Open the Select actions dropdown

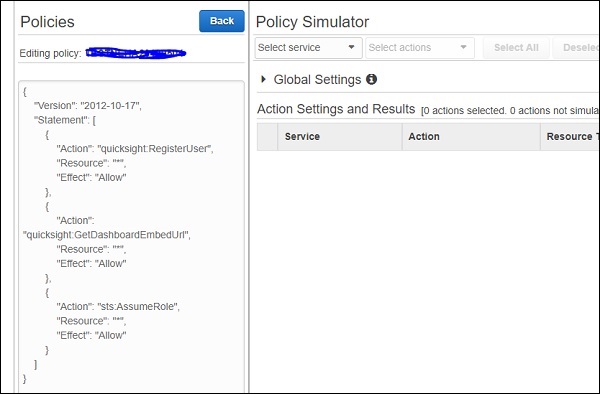(420, 48)
